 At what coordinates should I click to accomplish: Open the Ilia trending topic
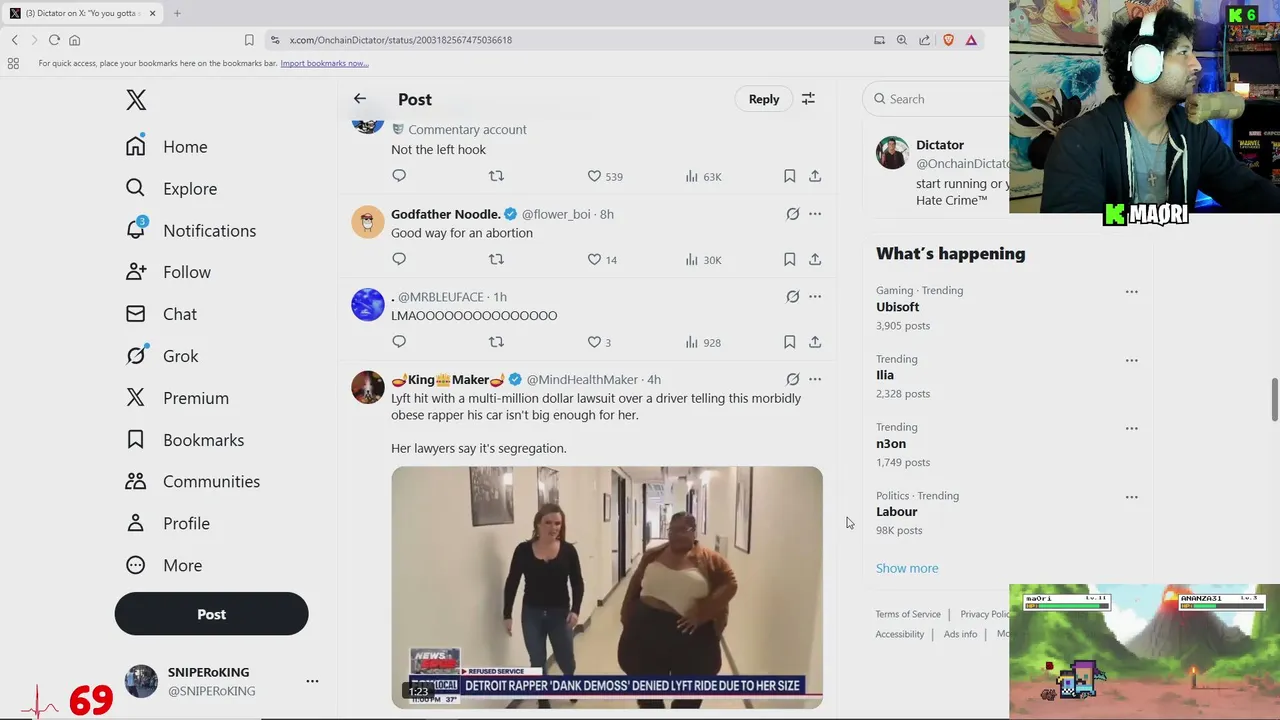pos(885,375)
